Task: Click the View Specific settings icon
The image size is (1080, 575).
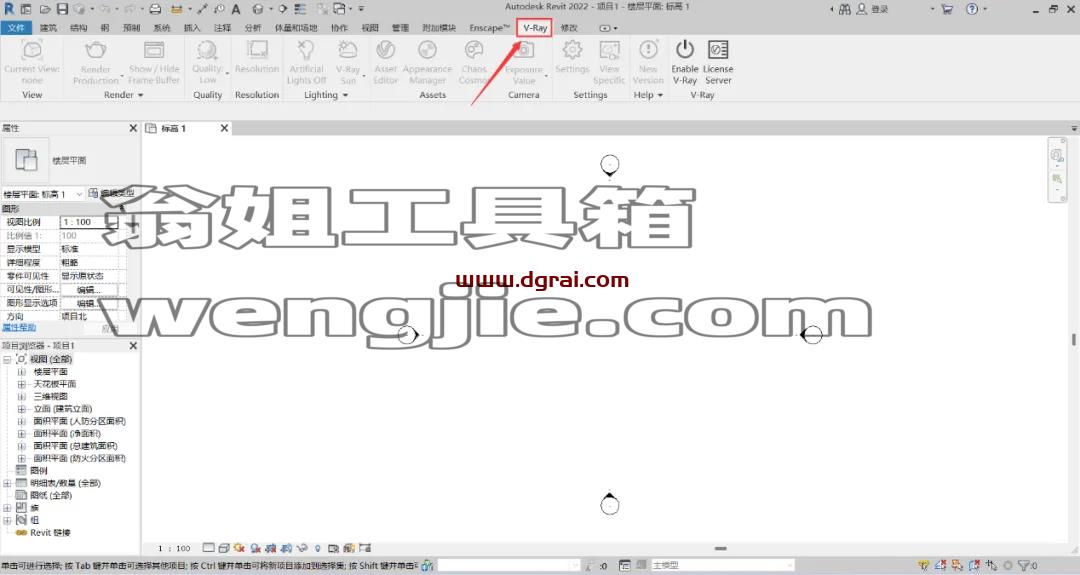Action: 609,50
